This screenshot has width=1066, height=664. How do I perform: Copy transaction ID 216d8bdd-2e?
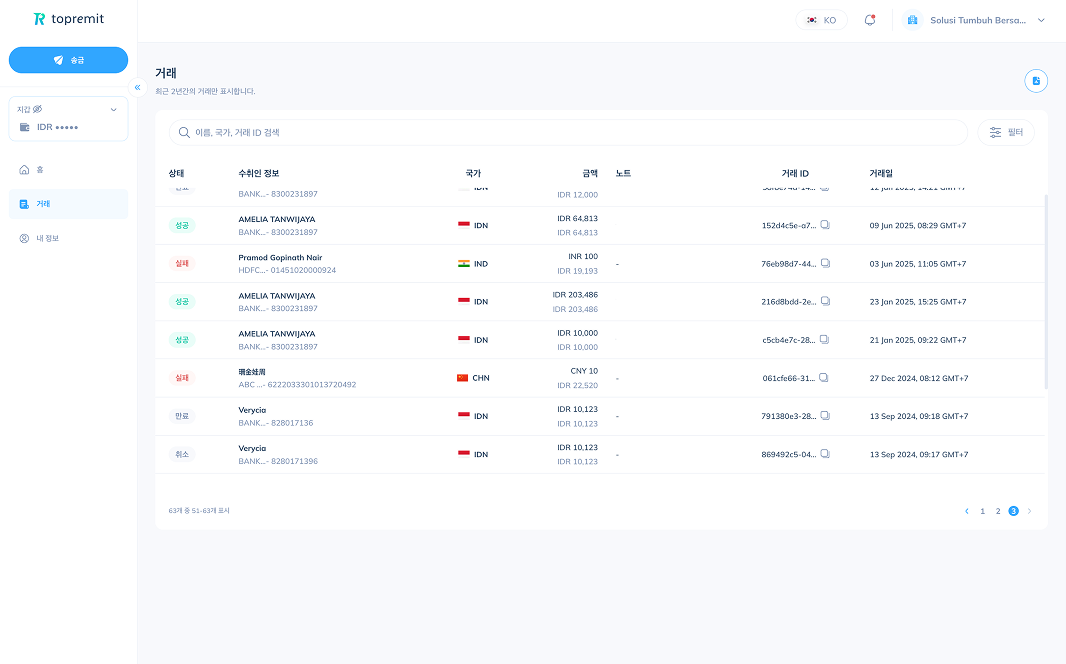point(825,301)
